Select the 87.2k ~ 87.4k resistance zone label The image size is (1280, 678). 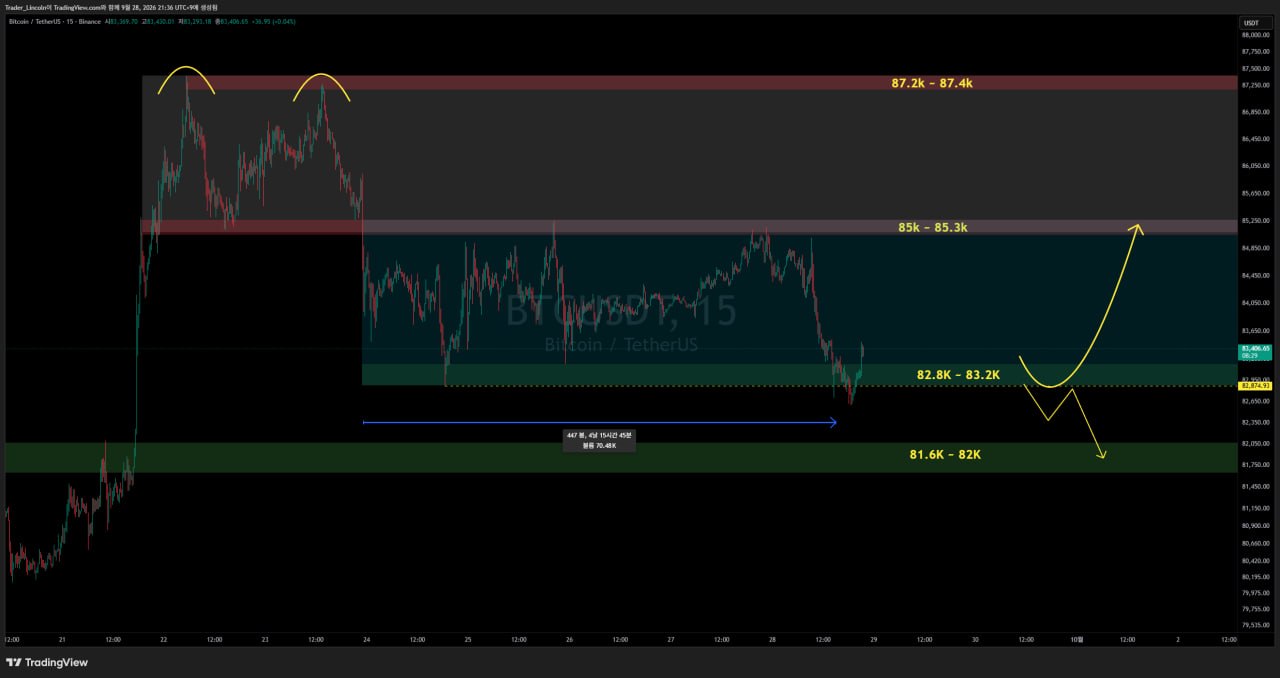932,83
